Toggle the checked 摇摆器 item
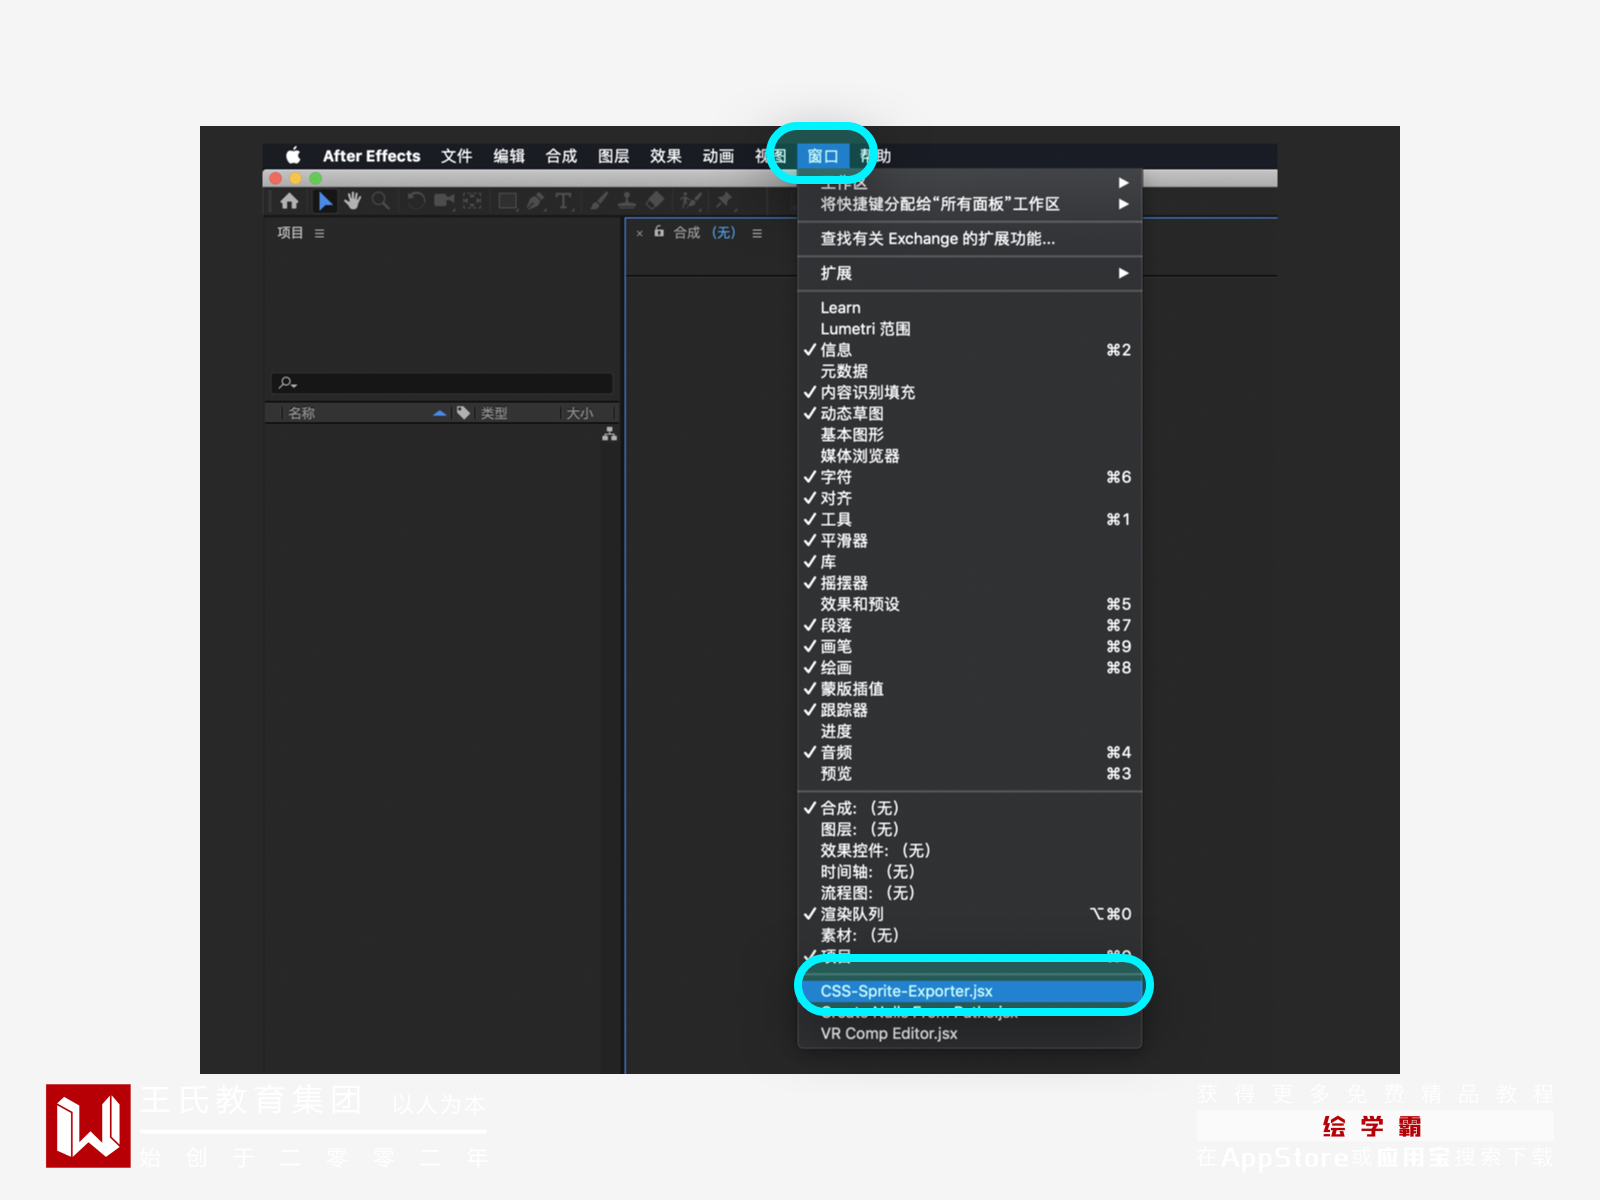 [970, 583]
